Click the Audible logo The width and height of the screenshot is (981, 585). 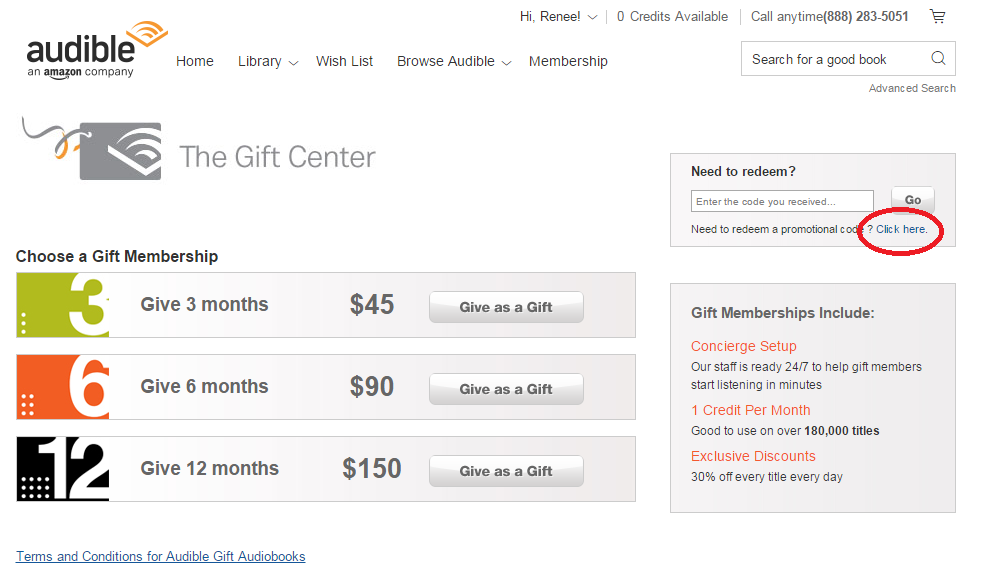click(96, 49)
